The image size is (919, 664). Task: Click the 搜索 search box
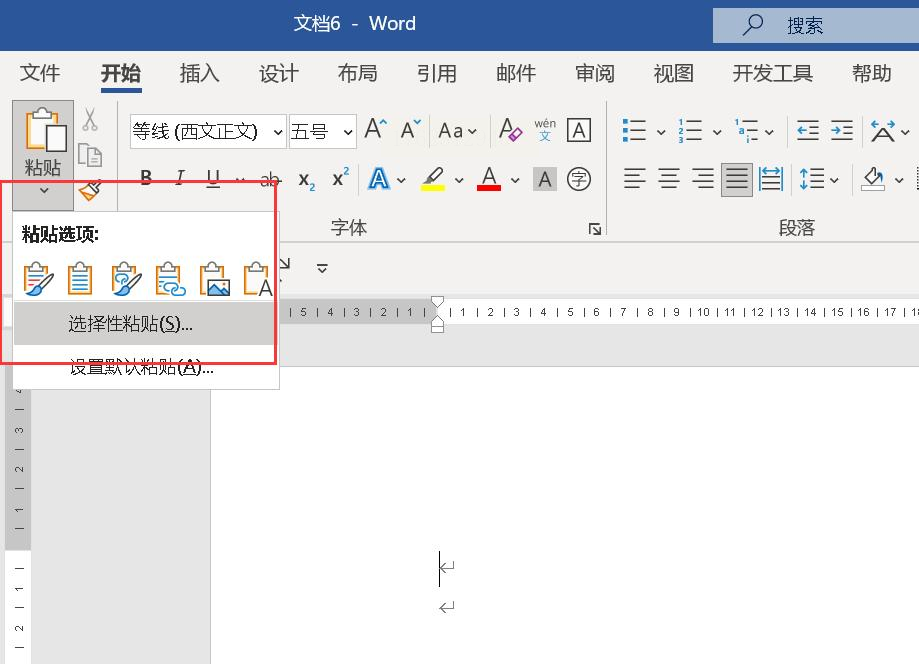[x=816, y=25]
